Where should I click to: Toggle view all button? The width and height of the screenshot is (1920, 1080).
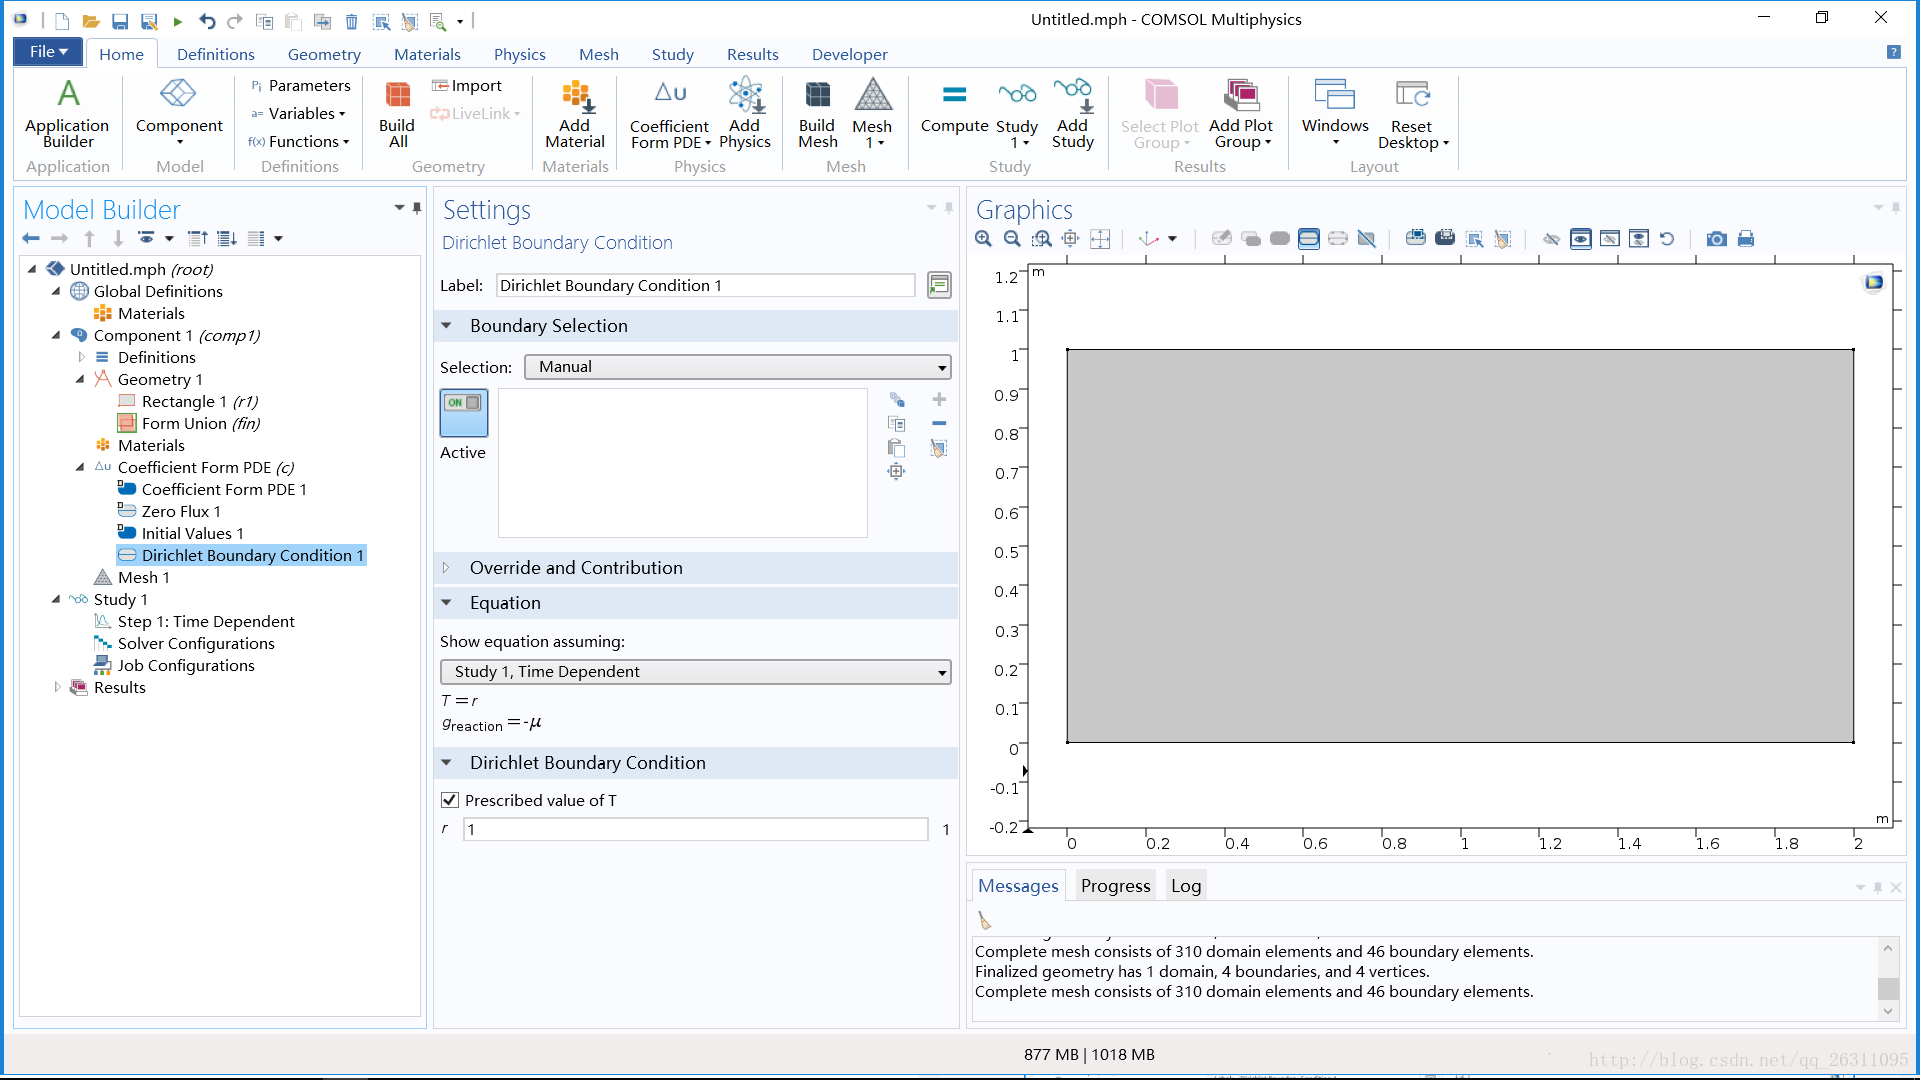click(x=1639, y=239)
